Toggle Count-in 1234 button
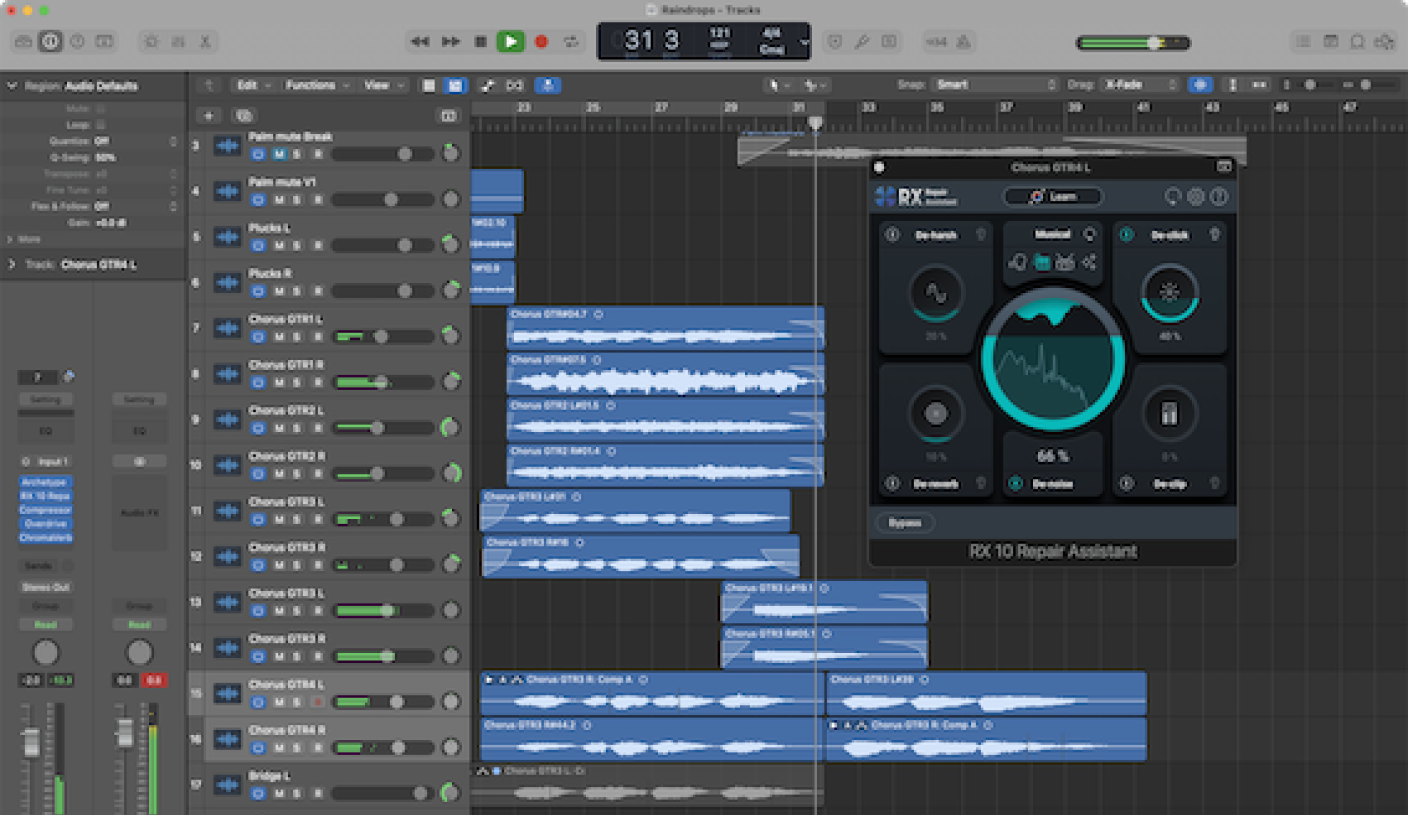The image size is (1408, 815). (x=935, y=42)
